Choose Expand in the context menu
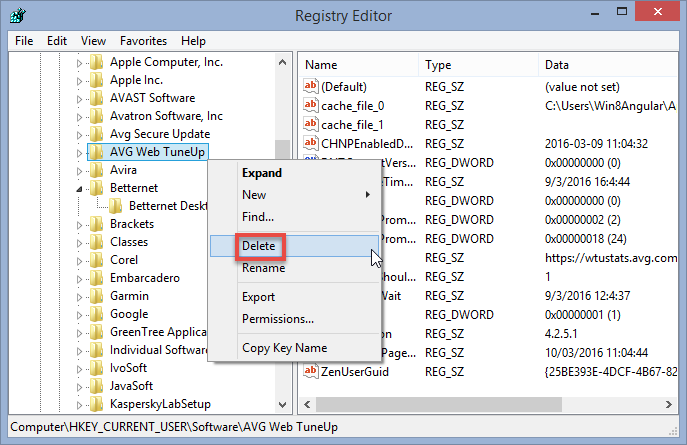This screenshot has width=687, height=445. [294, 173]
